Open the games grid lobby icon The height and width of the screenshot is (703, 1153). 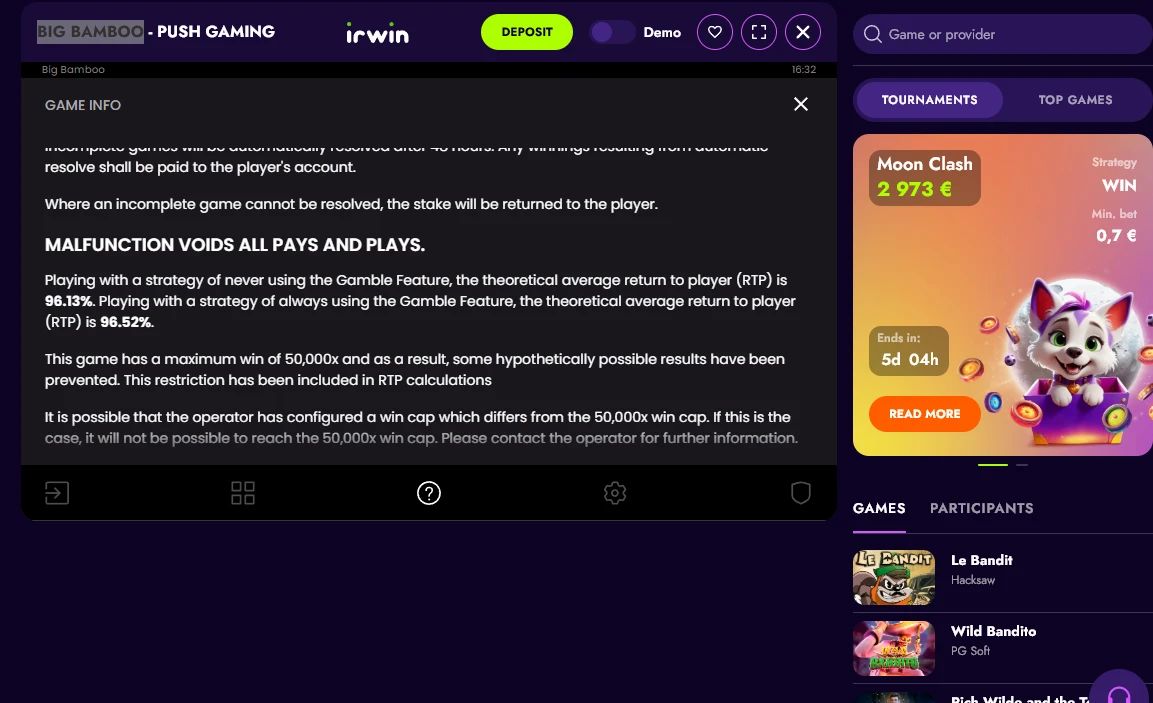point(243,493)
